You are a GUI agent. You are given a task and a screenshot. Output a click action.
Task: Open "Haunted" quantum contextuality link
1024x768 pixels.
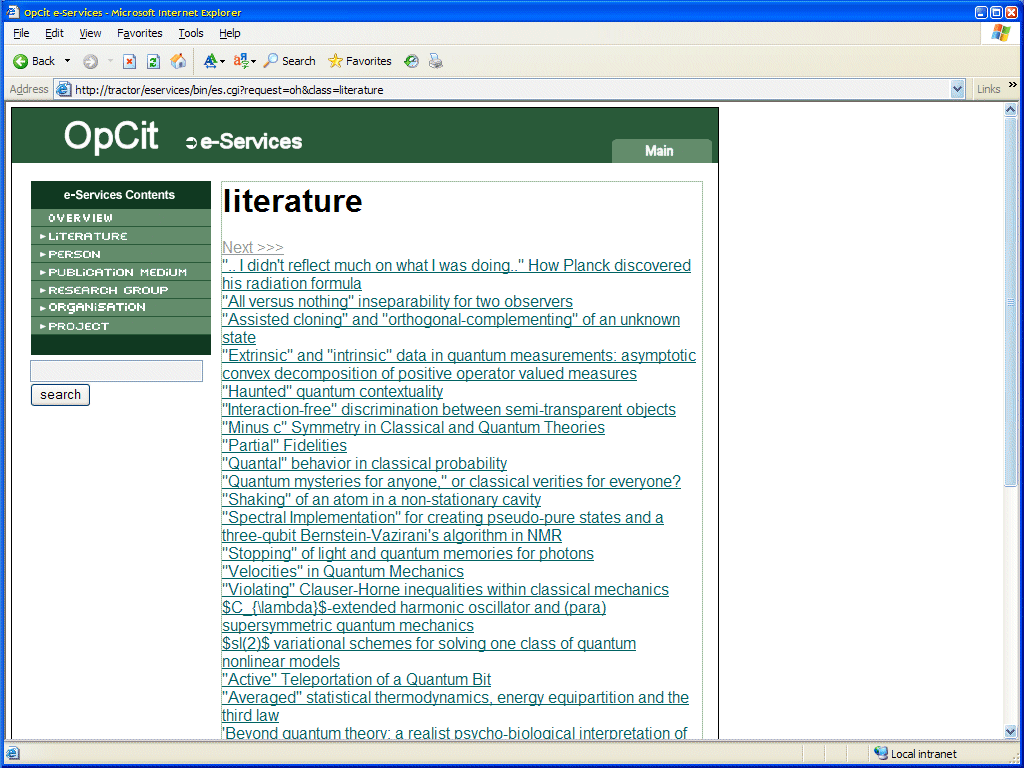[x=332, y=392]
